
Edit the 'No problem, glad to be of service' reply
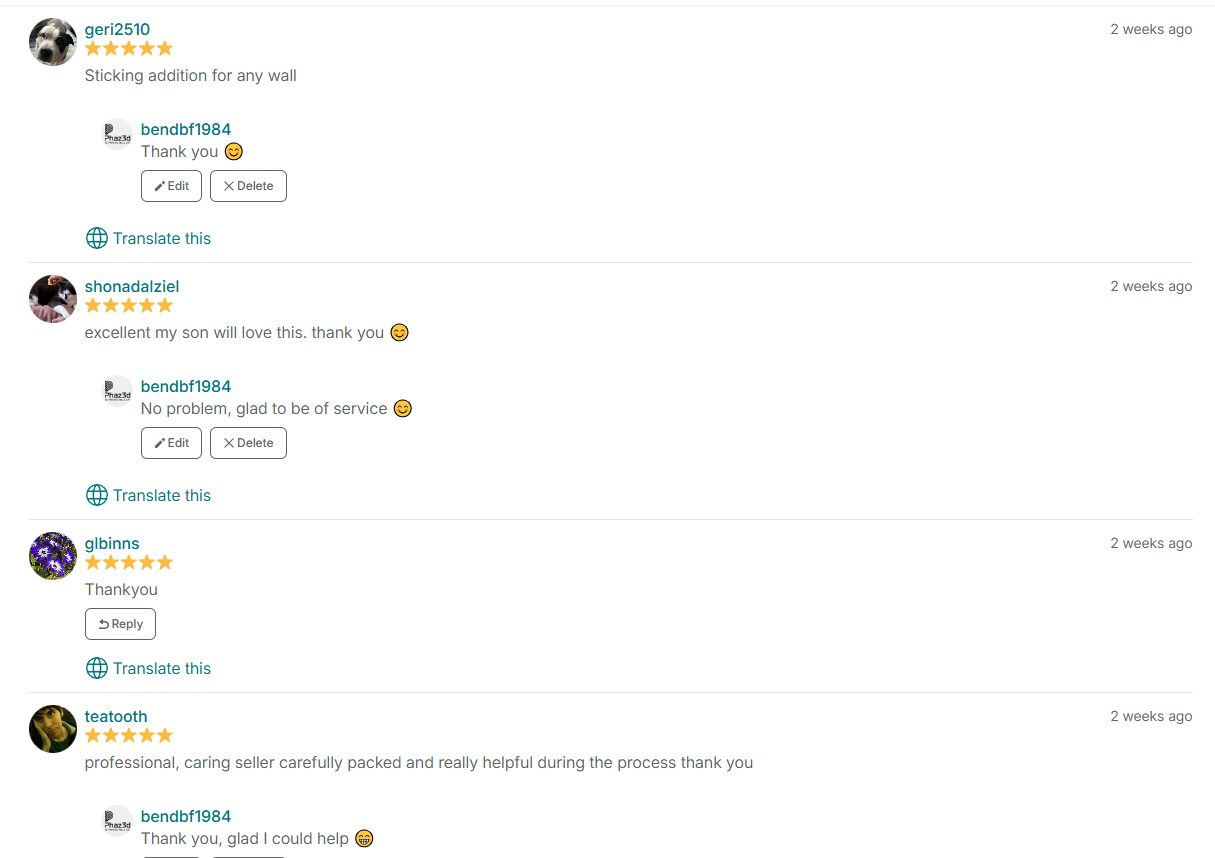tap(171, 443)
